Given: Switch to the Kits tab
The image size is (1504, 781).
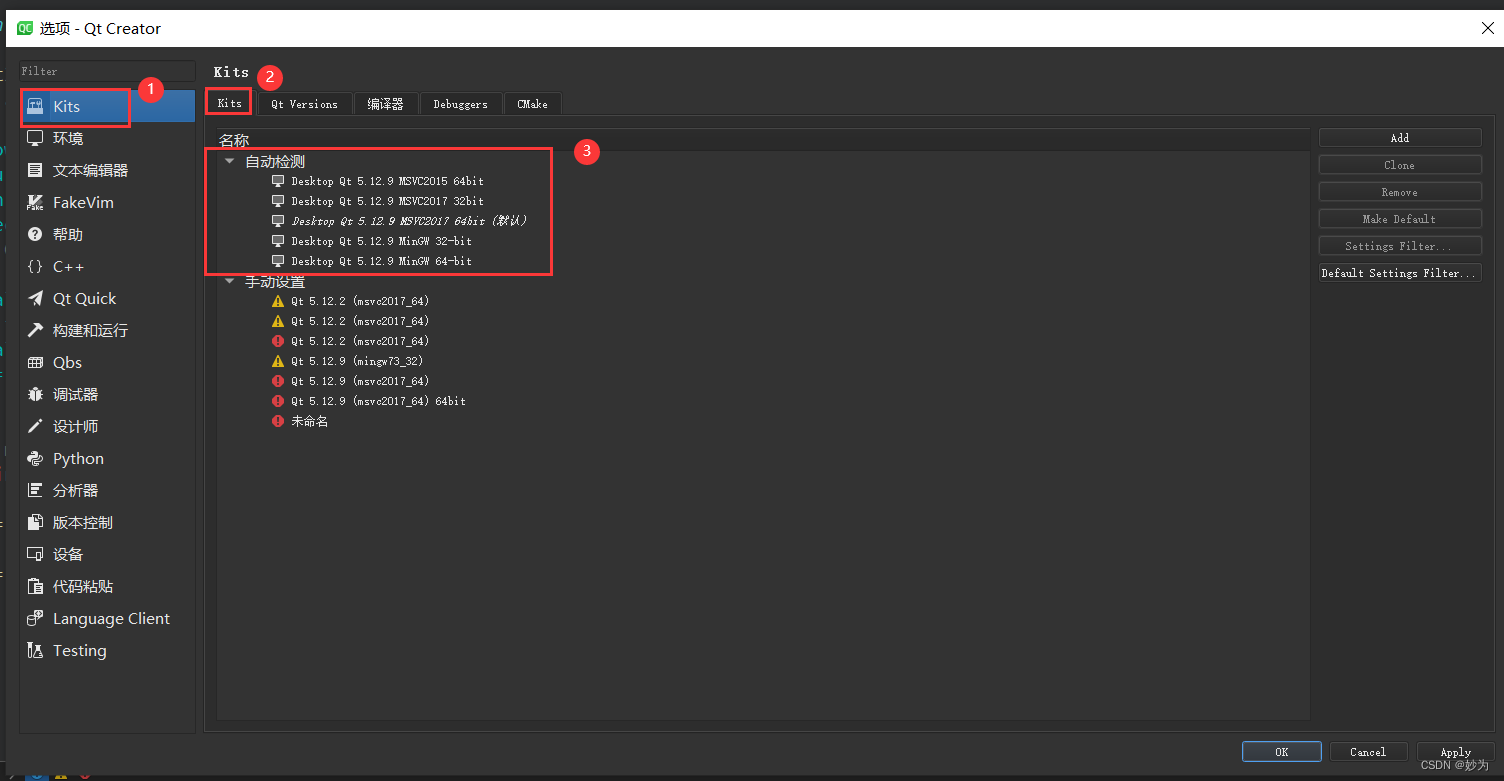Looking at the screenshot, I should [x=230, y=103].
